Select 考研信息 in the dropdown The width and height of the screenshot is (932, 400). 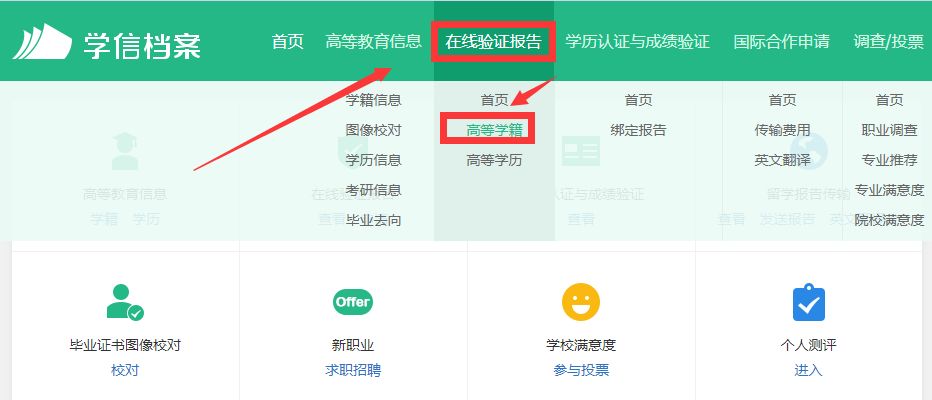(373, 190)
